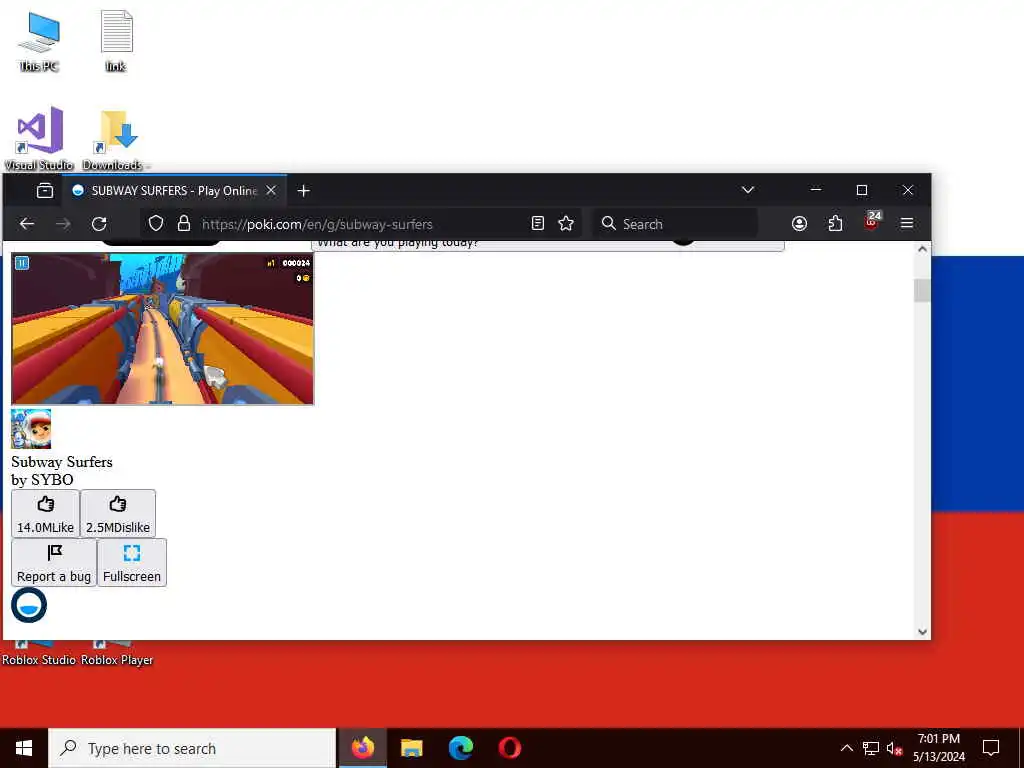Open the Firefox account icon
Viewport: 1024px width, 768px height.
coord(799,224)
